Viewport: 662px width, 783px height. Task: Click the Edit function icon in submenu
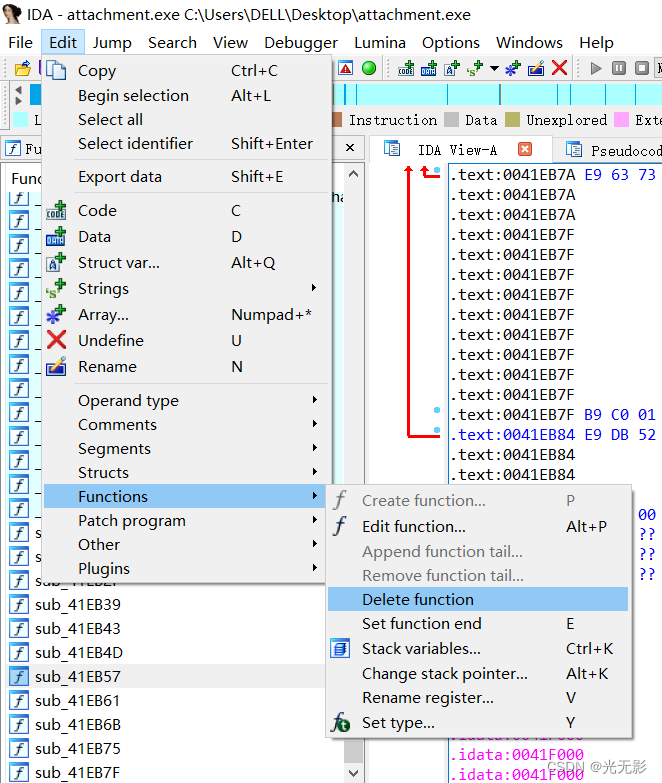pos(340,526)
